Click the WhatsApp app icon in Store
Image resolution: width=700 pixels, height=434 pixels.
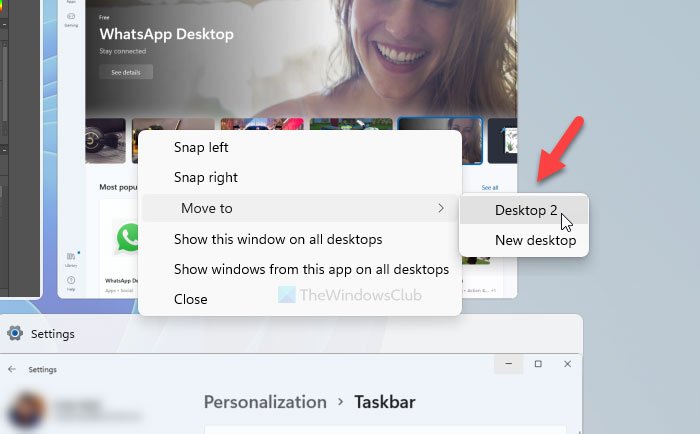(x=127, y=237)
